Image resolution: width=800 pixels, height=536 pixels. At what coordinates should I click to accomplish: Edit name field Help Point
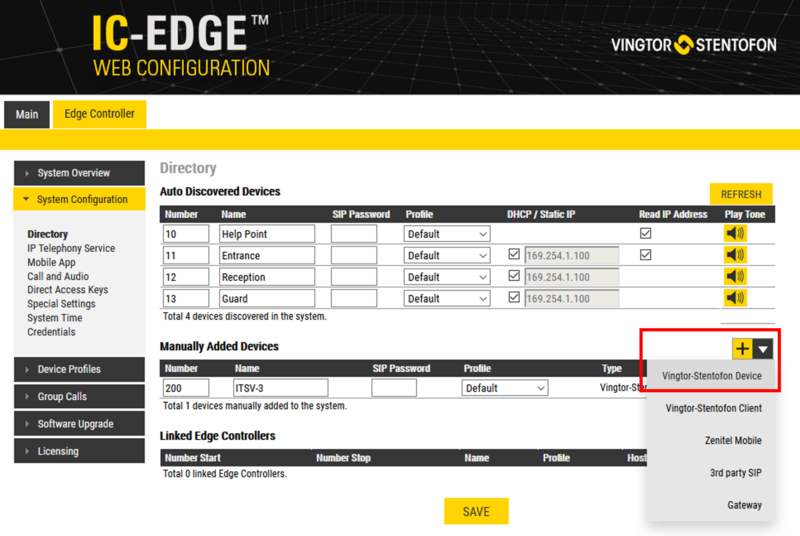267,234
